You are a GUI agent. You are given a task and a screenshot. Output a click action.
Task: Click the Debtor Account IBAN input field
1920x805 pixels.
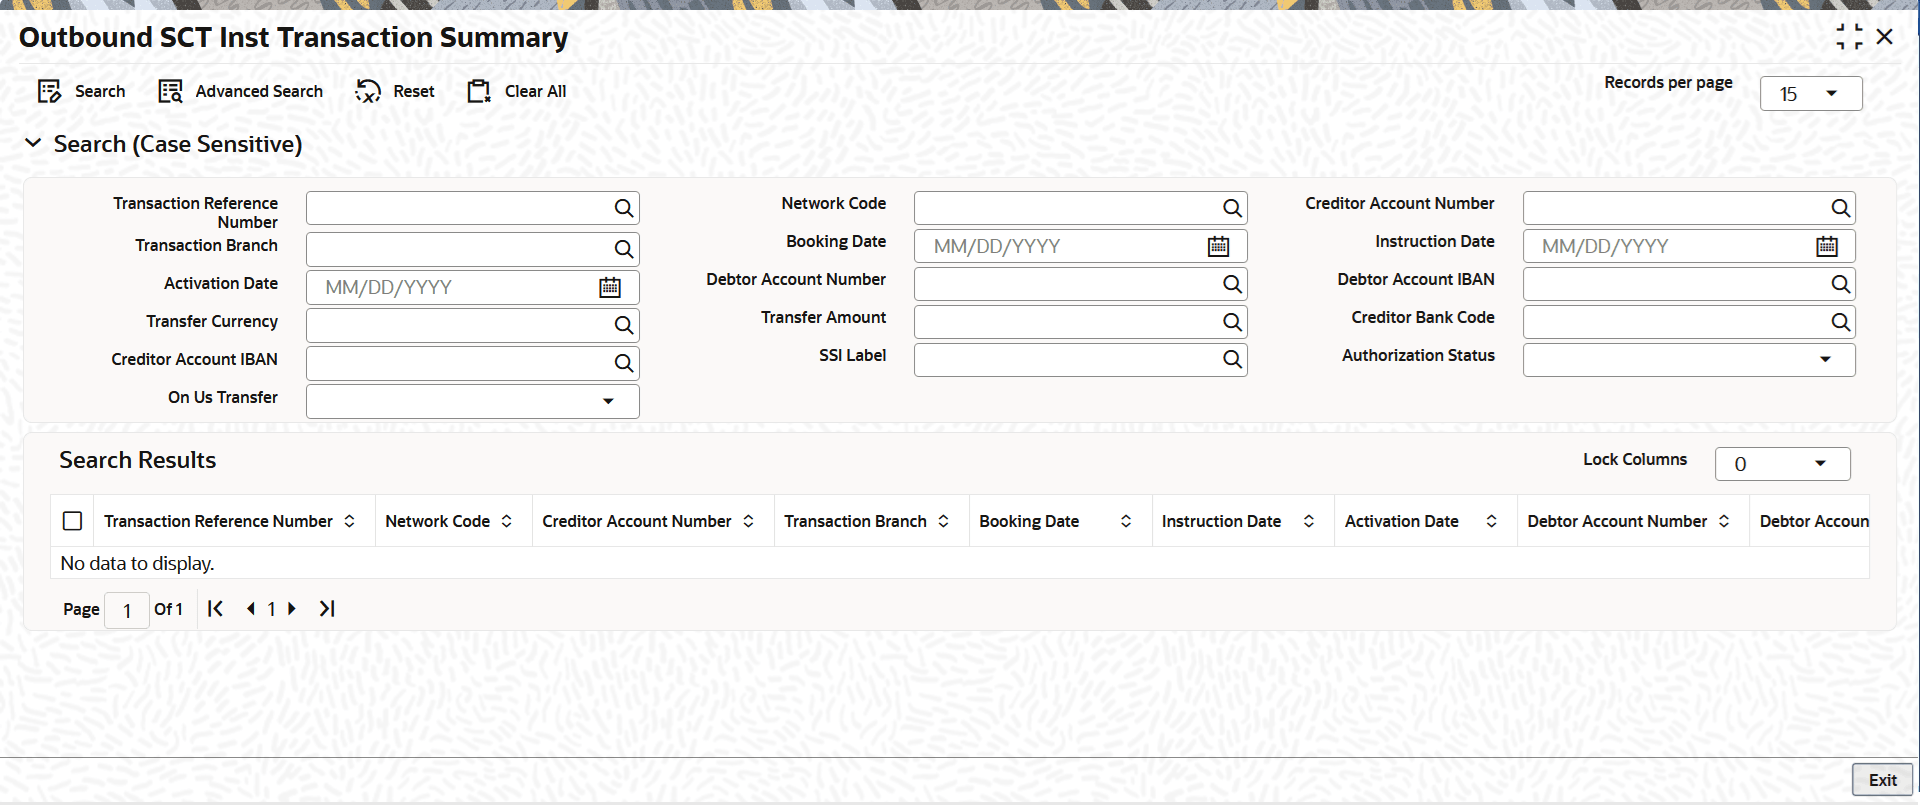(x=1689, y=284)
